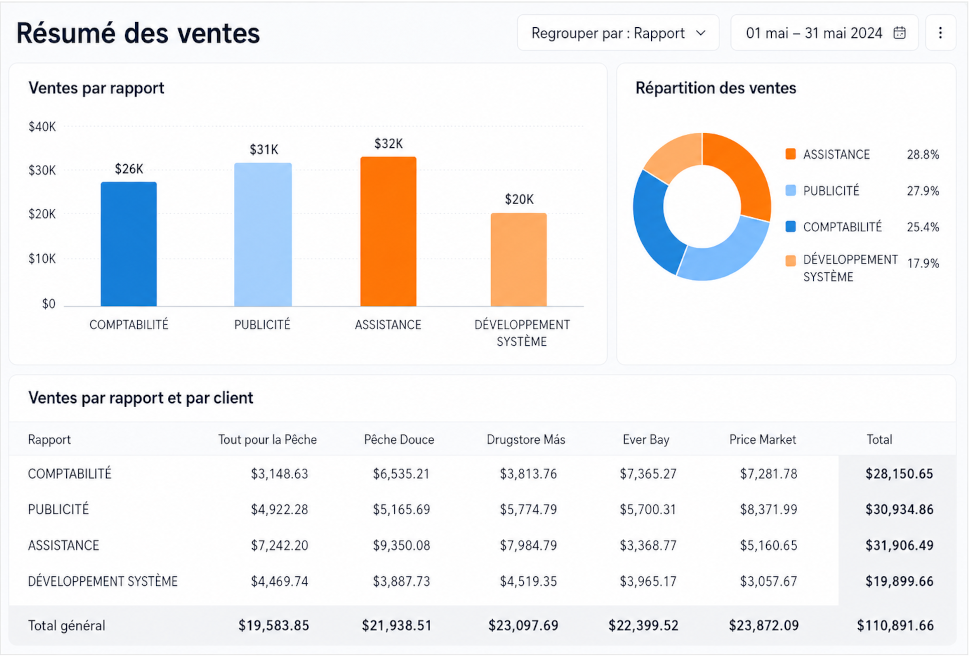Image resolution: width=970 pixels, height=658 pixels.
Task: Click the DÉVELOPPEMENT SYSTÈME legend swatch
Action: tap(791, 261)
